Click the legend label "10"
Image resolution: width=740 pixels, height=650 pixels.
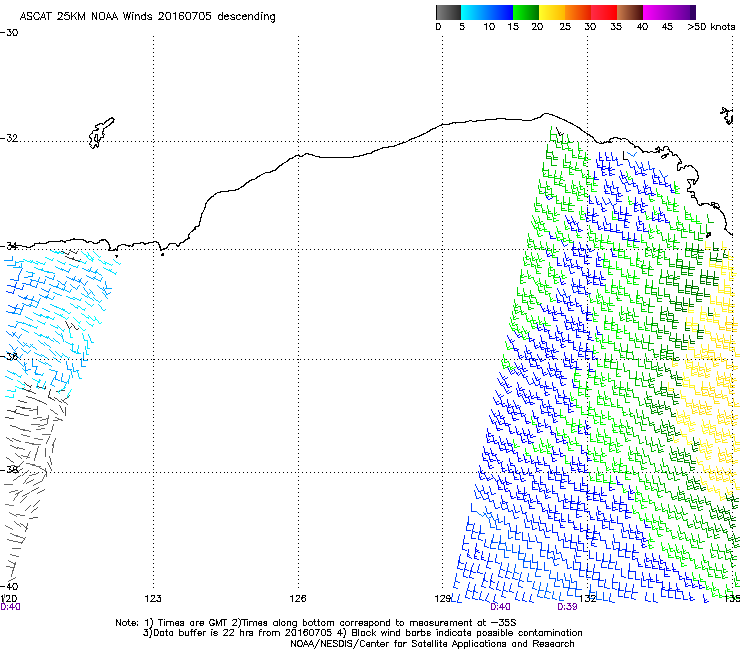coord(489,27)
